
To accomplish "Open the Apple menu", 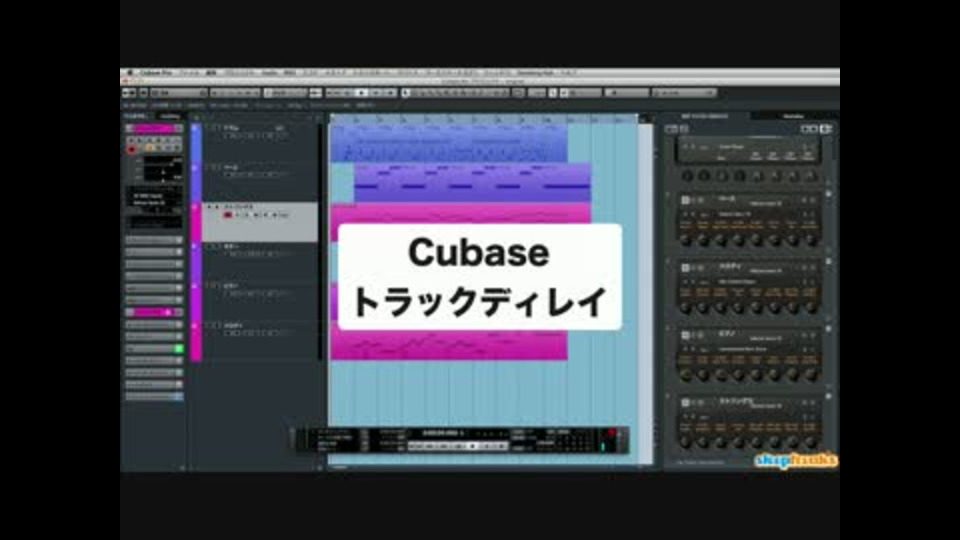I will pyautogui.click(x=129, y=72).
